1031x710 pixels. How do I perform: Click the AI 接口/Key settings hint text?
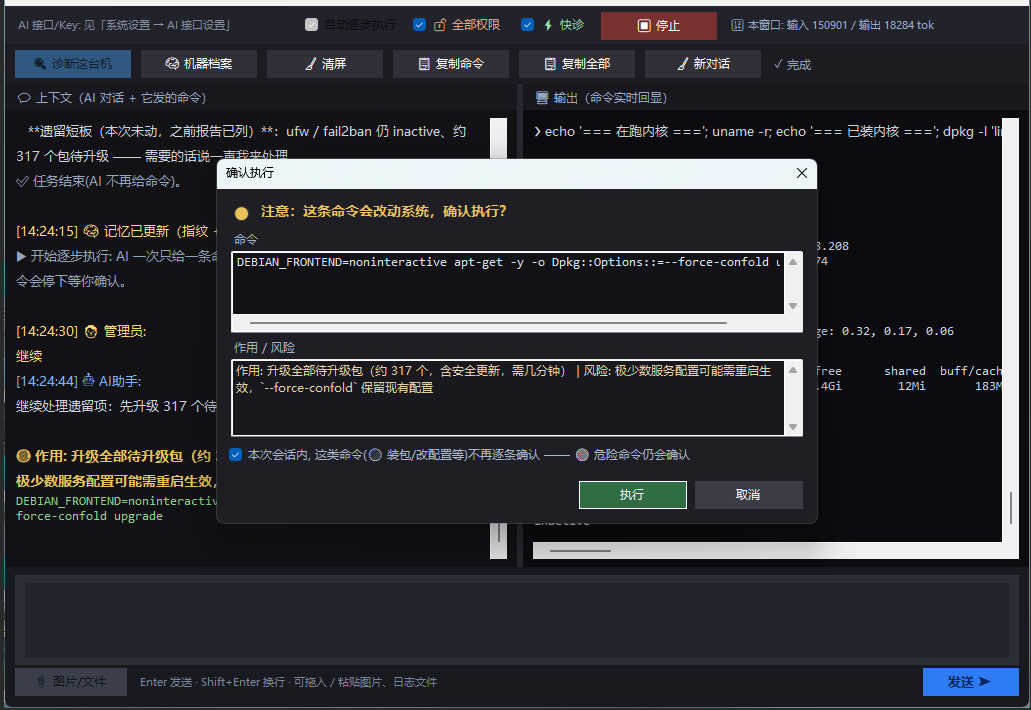[x=124, y=25]
